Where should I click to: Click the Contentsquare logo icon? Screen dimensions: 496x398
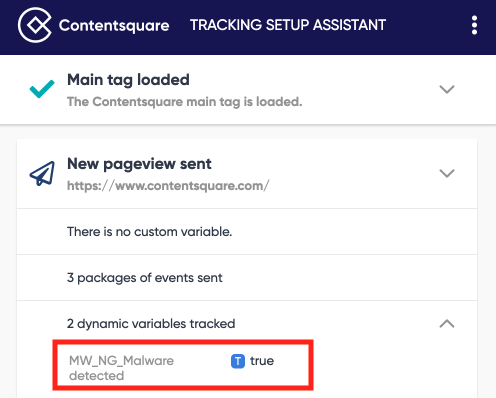point(35,25)
